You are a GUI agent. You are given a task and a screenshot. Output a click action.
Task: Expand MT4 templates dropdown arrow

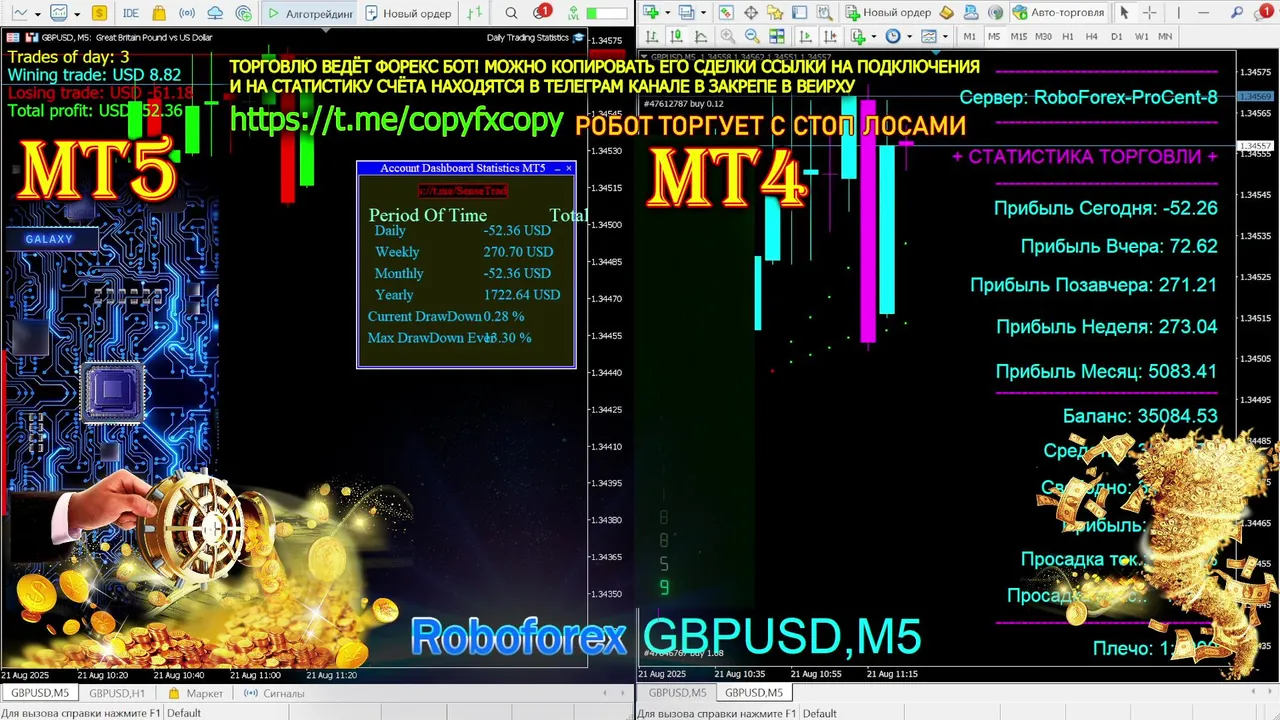(944, 37)
